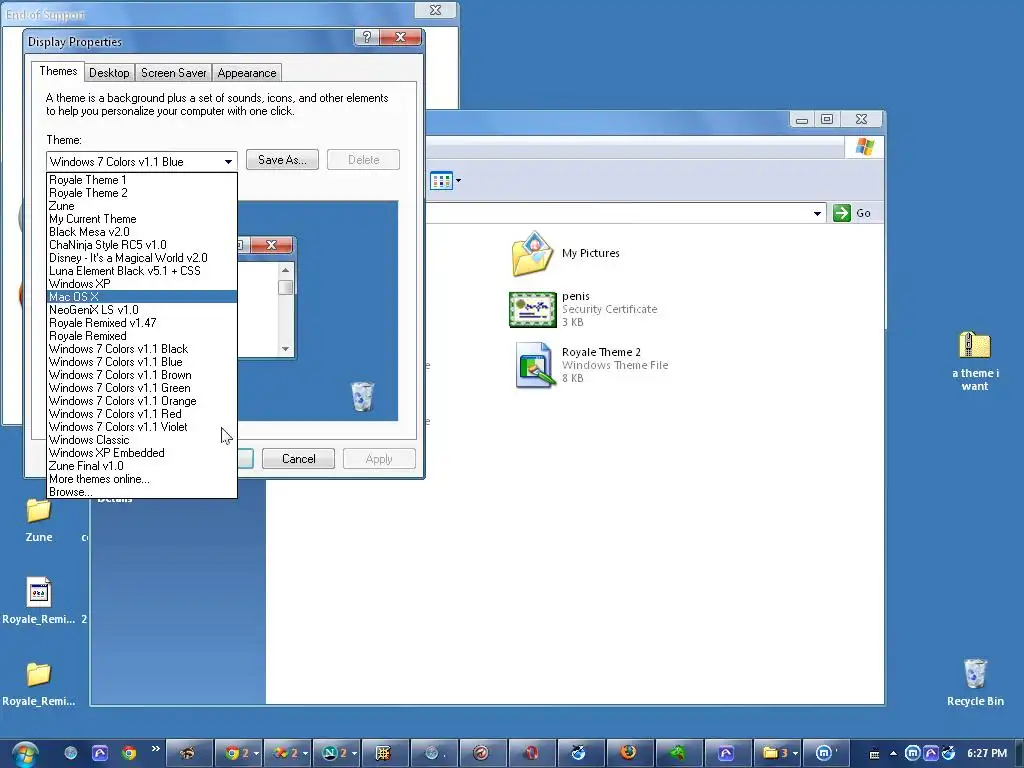Show hidden system tray icons arrow
Viewport: 1024px width, 768px height.
[x=893, y=753]
